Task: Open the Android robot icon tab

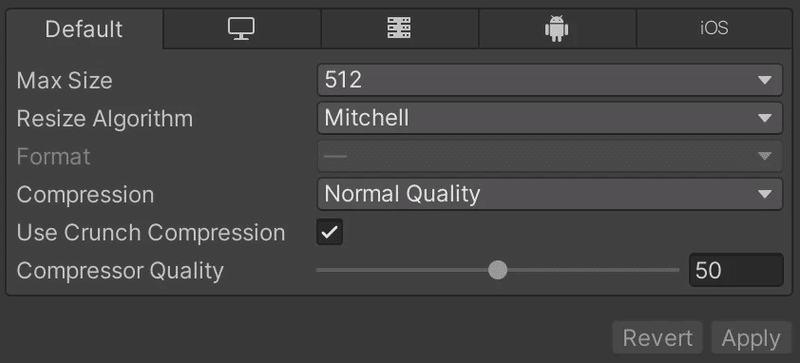Action: pos(557,29)
